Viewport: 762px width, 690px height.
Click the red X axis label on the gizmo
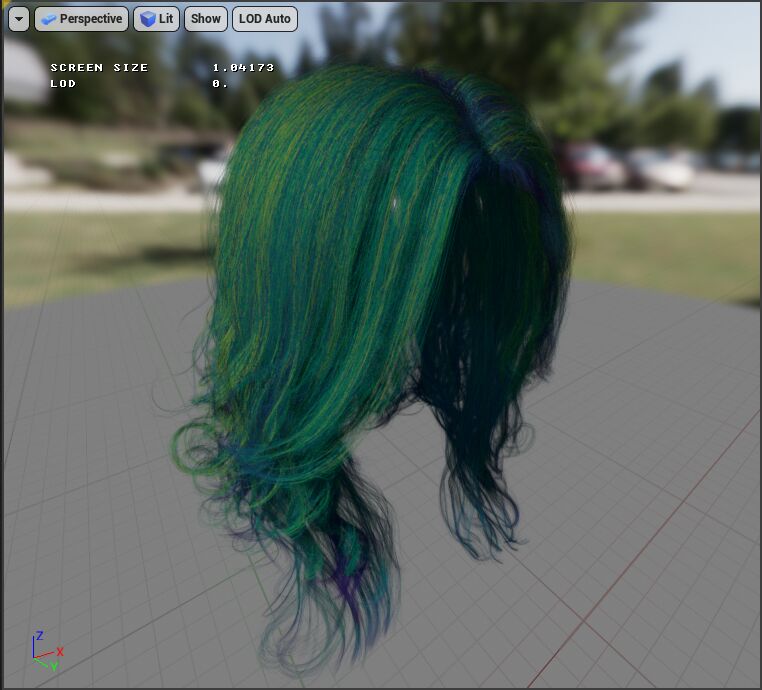[x=61, y=651]
